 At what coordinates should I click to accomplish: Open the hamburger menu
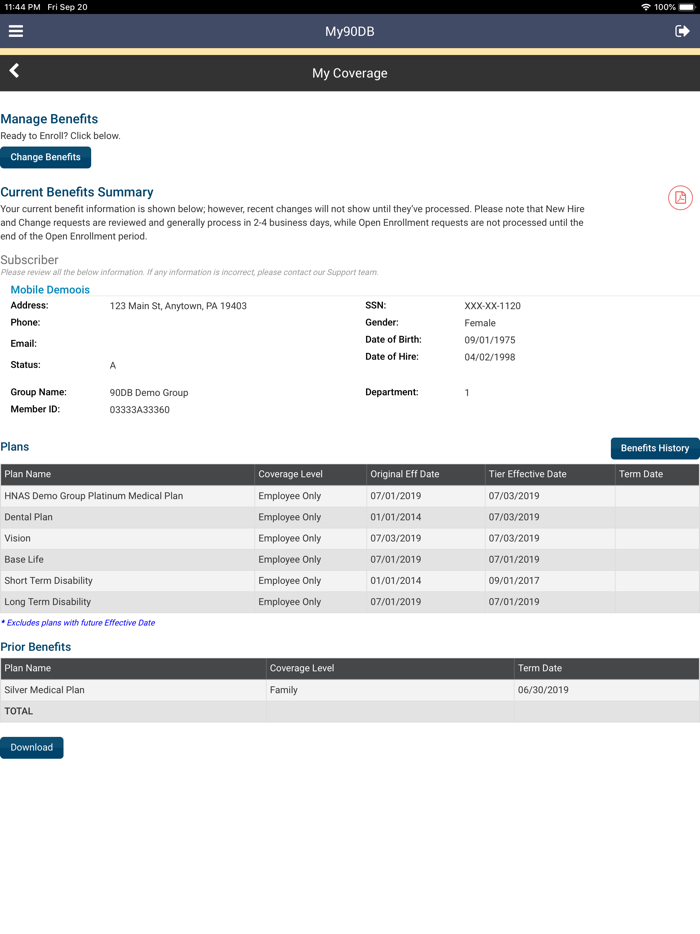(x=16, y=31)
